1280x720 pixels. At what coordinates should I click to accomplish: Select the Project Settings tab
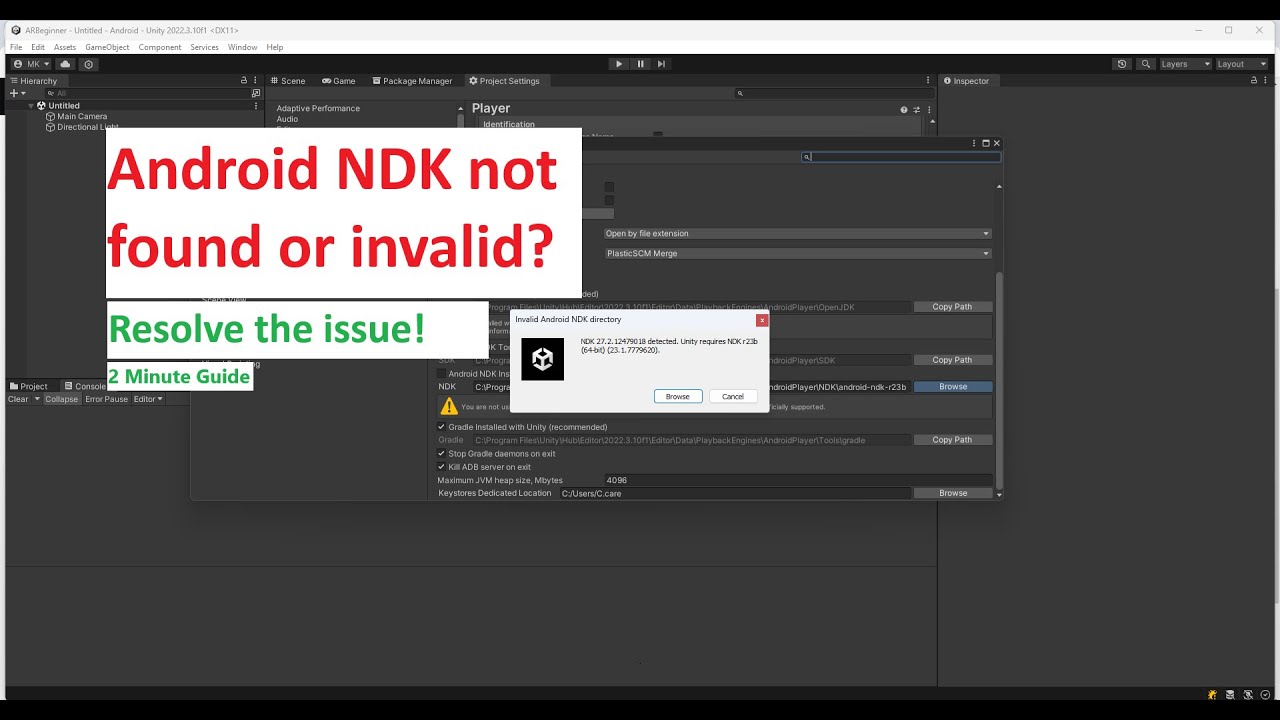click(504, 81)
